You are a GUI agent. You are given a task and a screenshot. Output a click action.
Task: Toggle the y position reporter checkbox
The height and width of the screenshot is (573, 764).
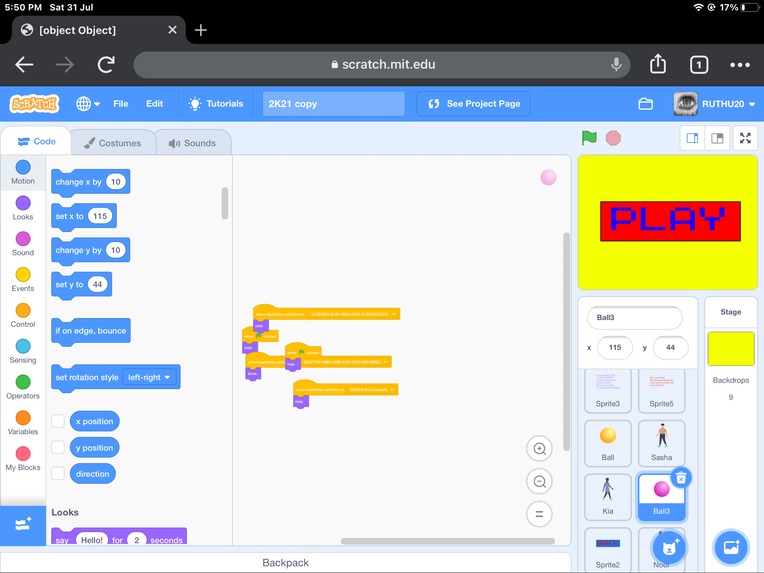[58, 447]
